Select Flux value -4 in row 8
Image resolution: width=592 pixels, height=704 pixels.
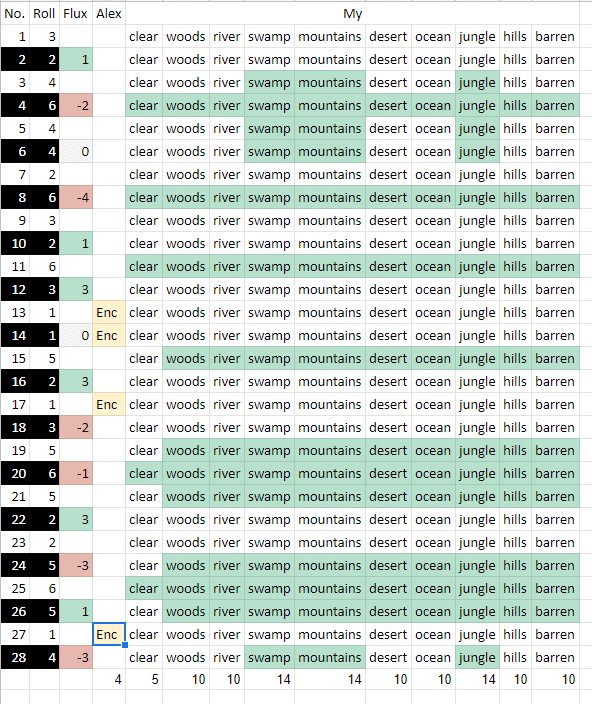pos(76,198)
